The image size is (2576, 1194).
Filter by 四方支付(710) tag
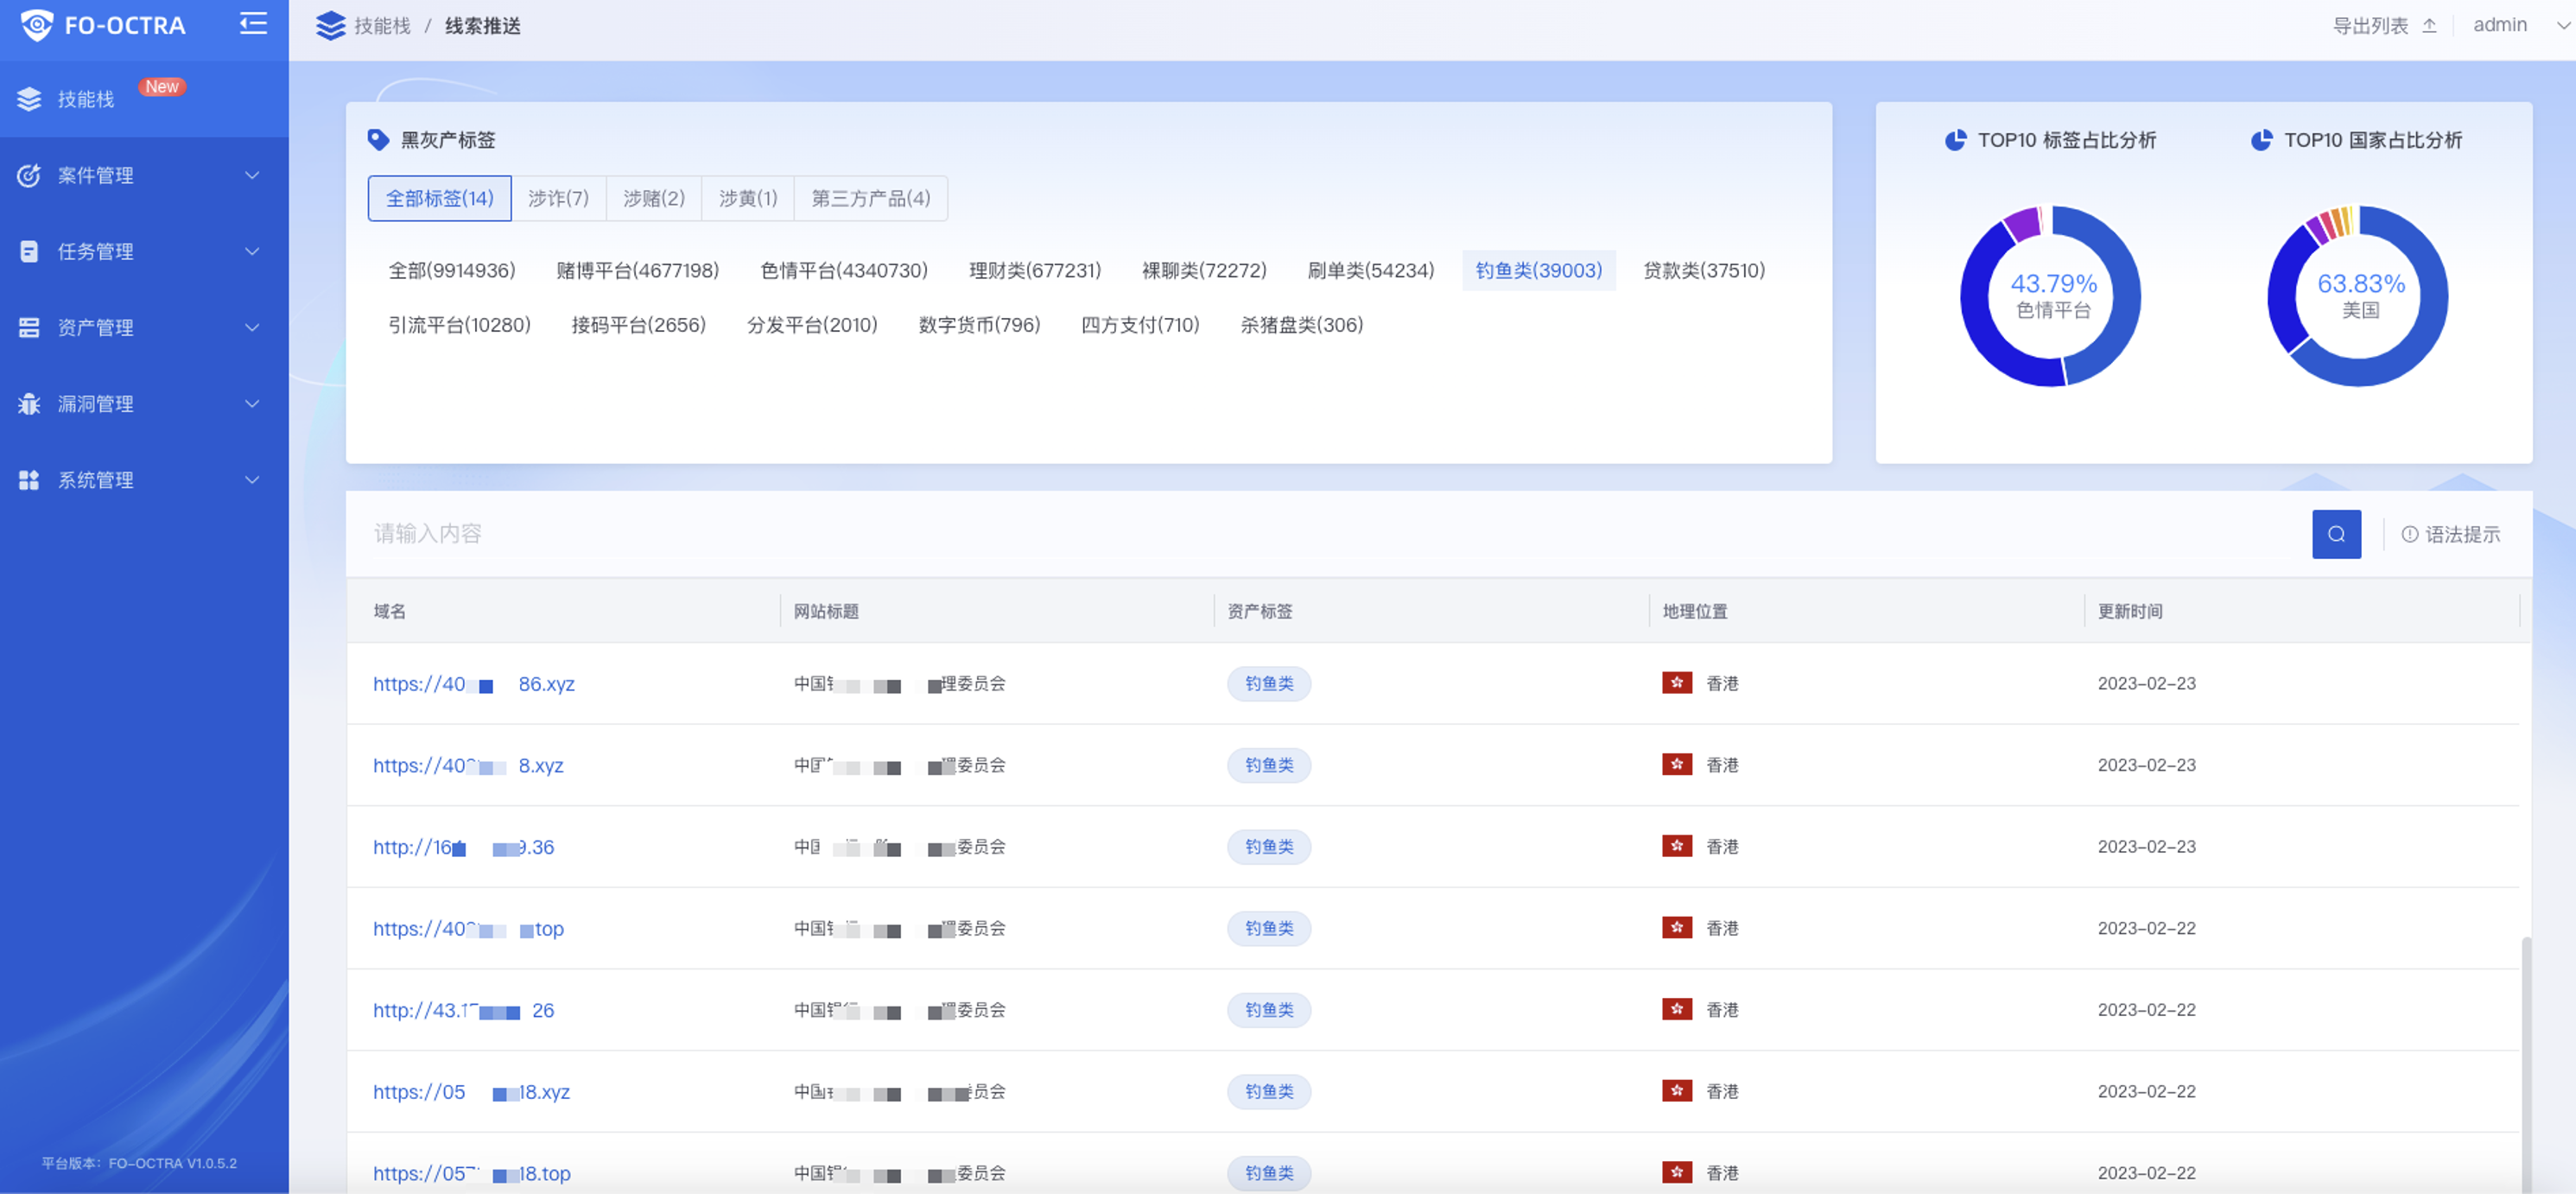(1140, 325)
